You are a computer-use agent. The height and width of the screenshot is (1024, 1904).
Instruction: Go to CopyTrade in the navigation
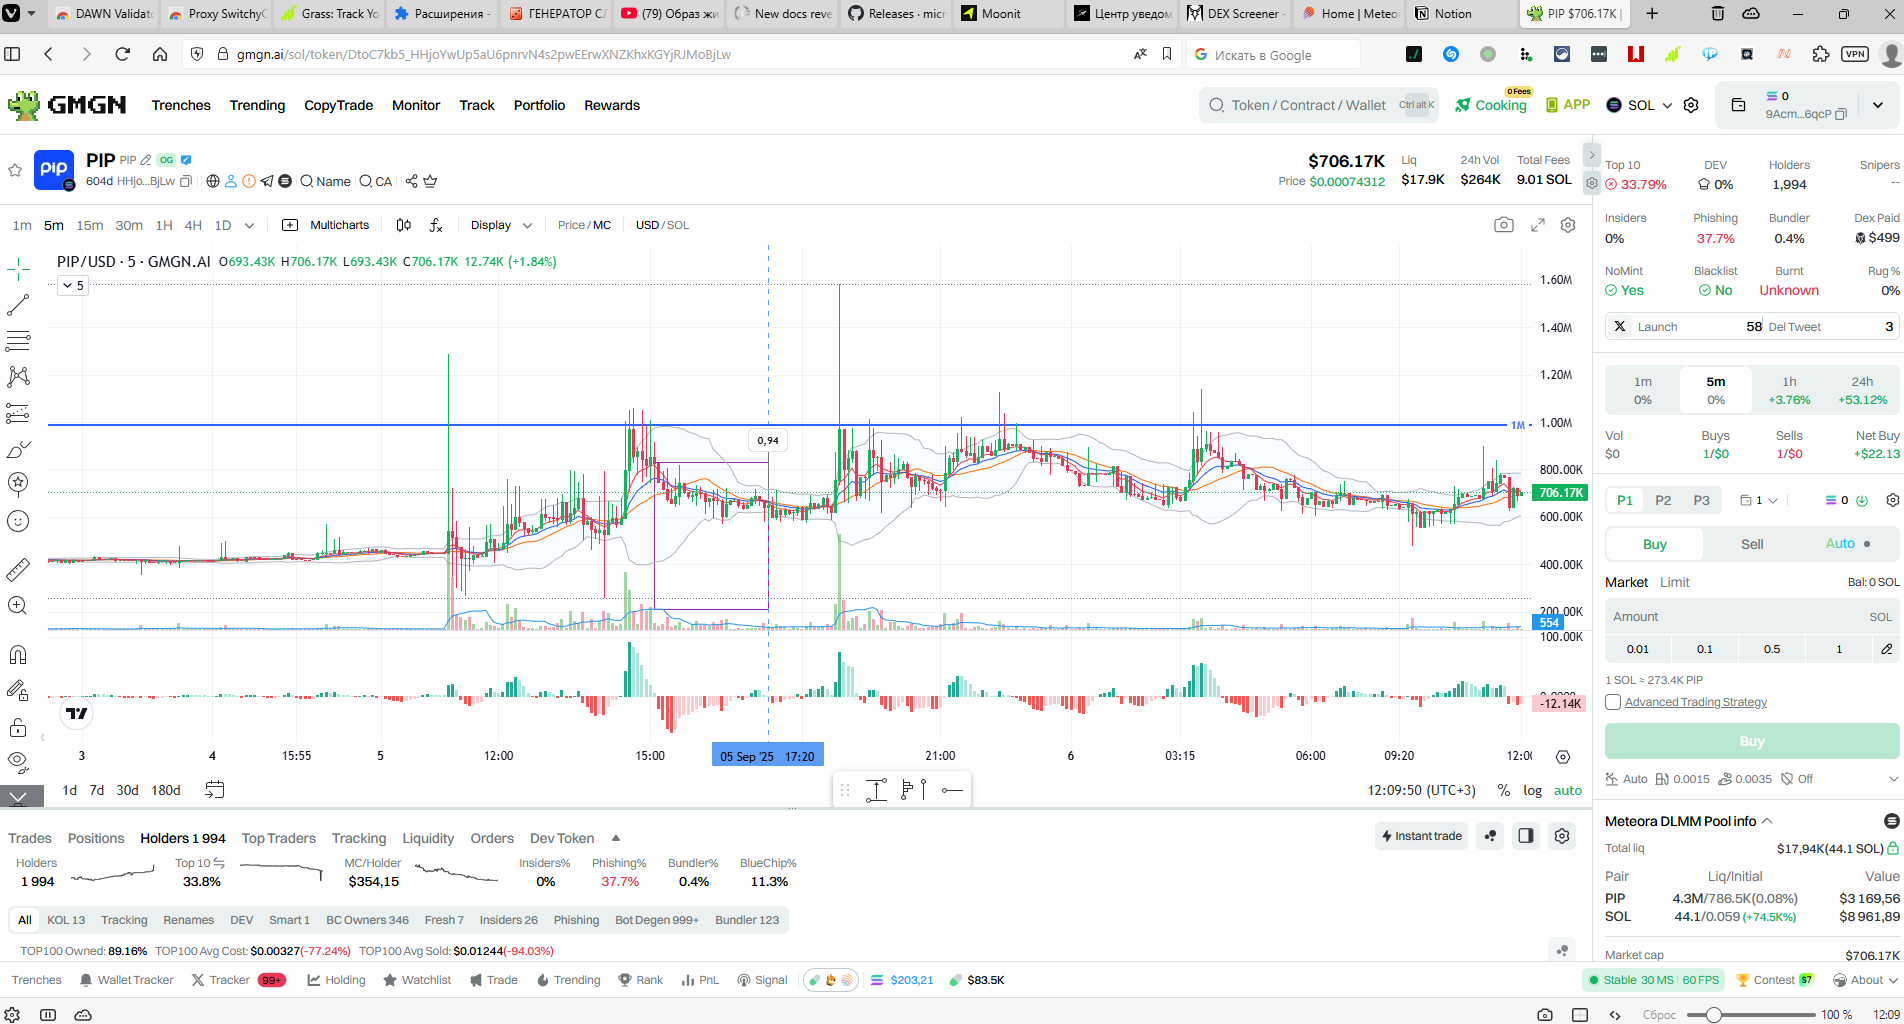coord(338,105)
